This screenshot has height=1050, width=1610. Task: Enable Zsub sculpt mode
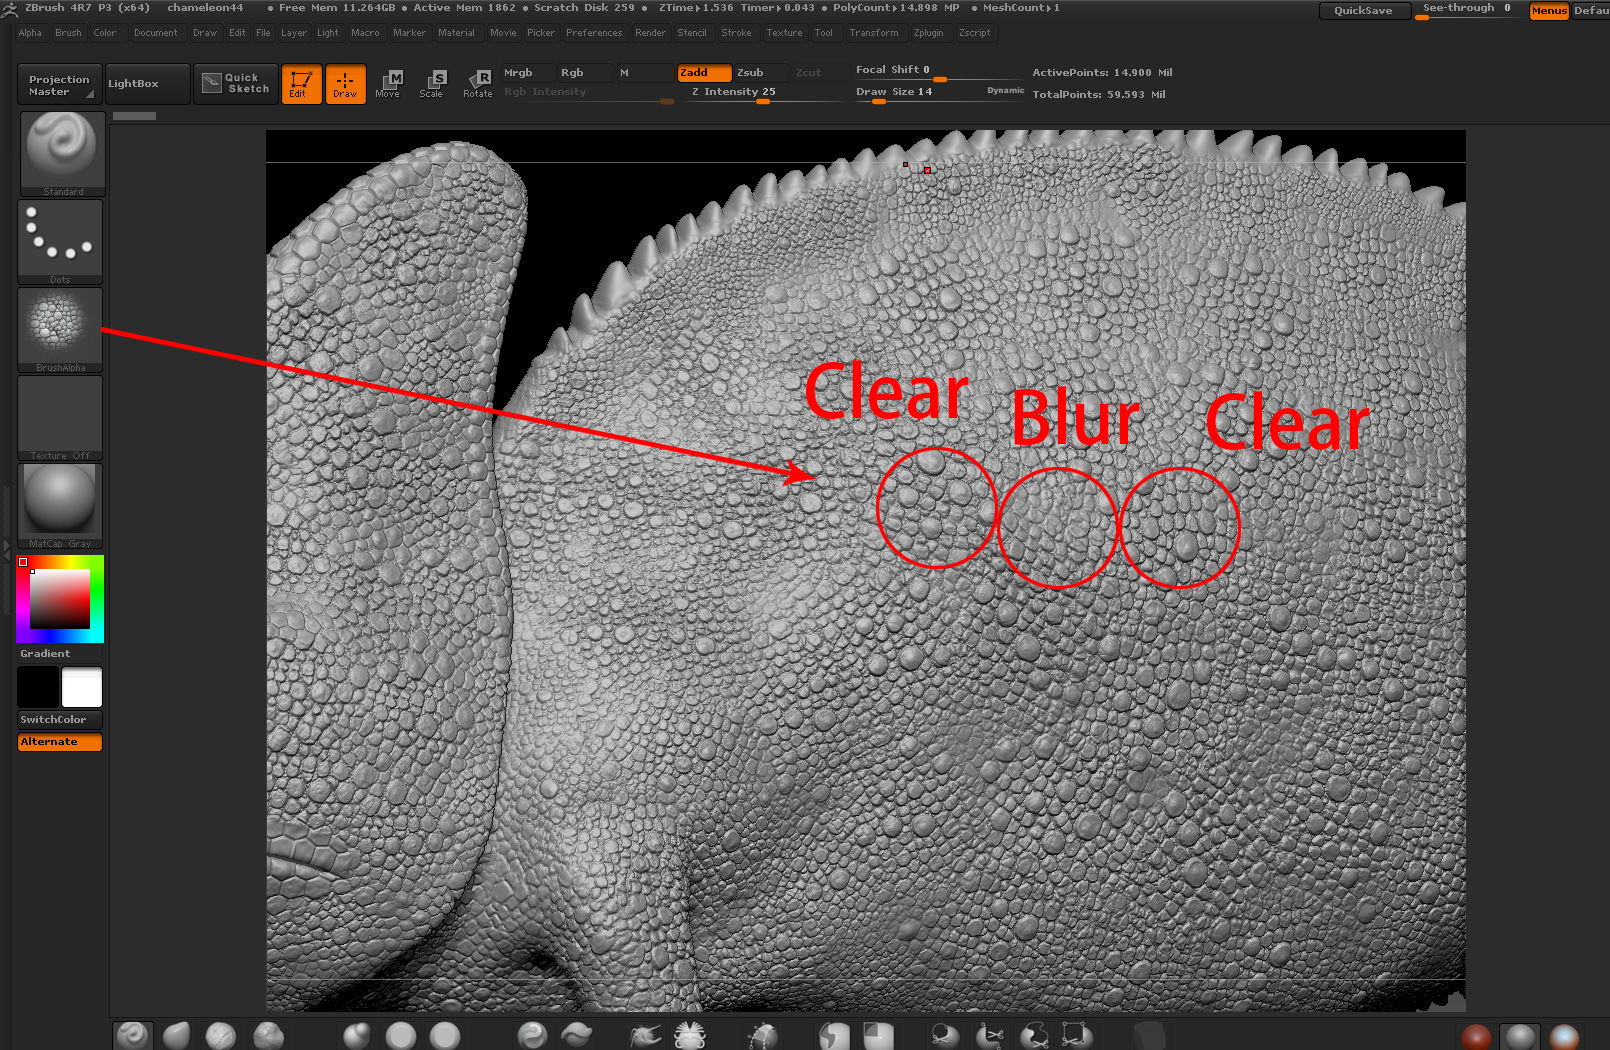click(x=761, y=73)
